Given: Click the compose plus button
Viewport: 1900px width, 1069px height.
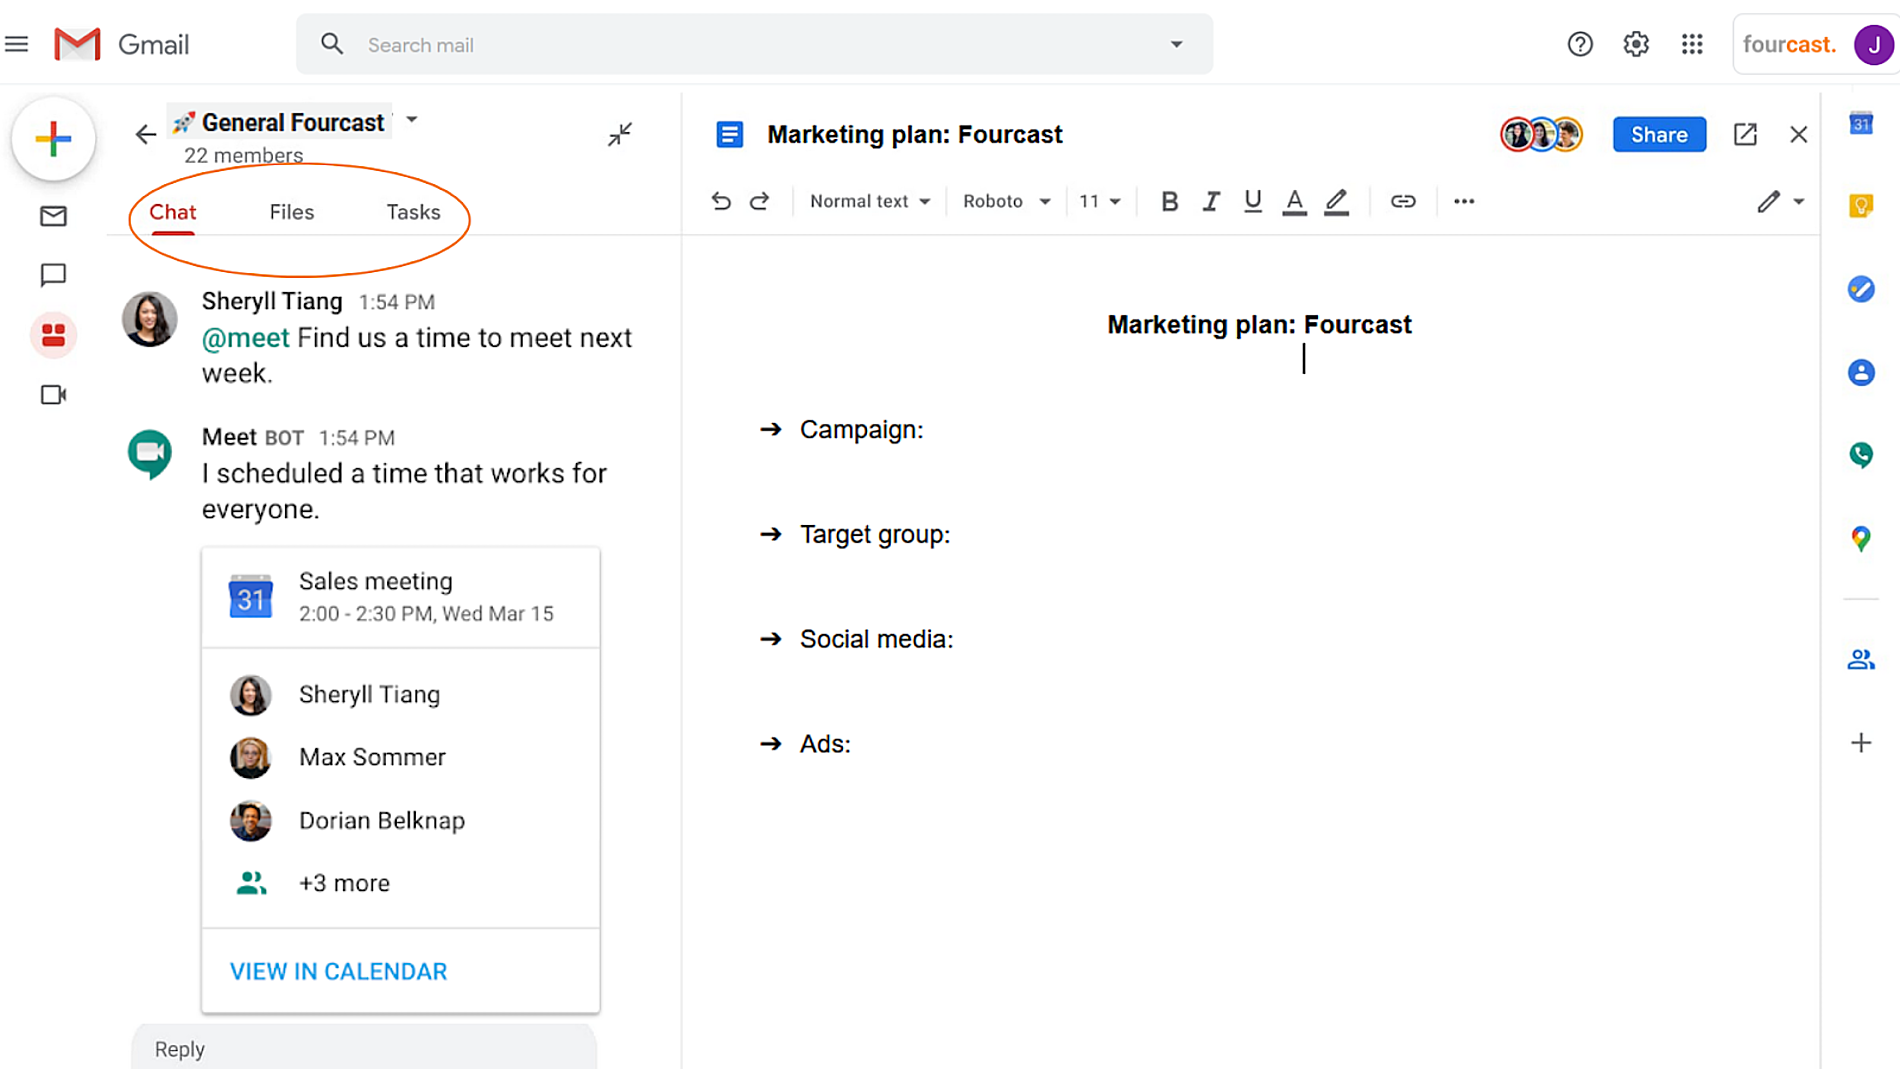Looking at the screenshot, I should (53, 138).
